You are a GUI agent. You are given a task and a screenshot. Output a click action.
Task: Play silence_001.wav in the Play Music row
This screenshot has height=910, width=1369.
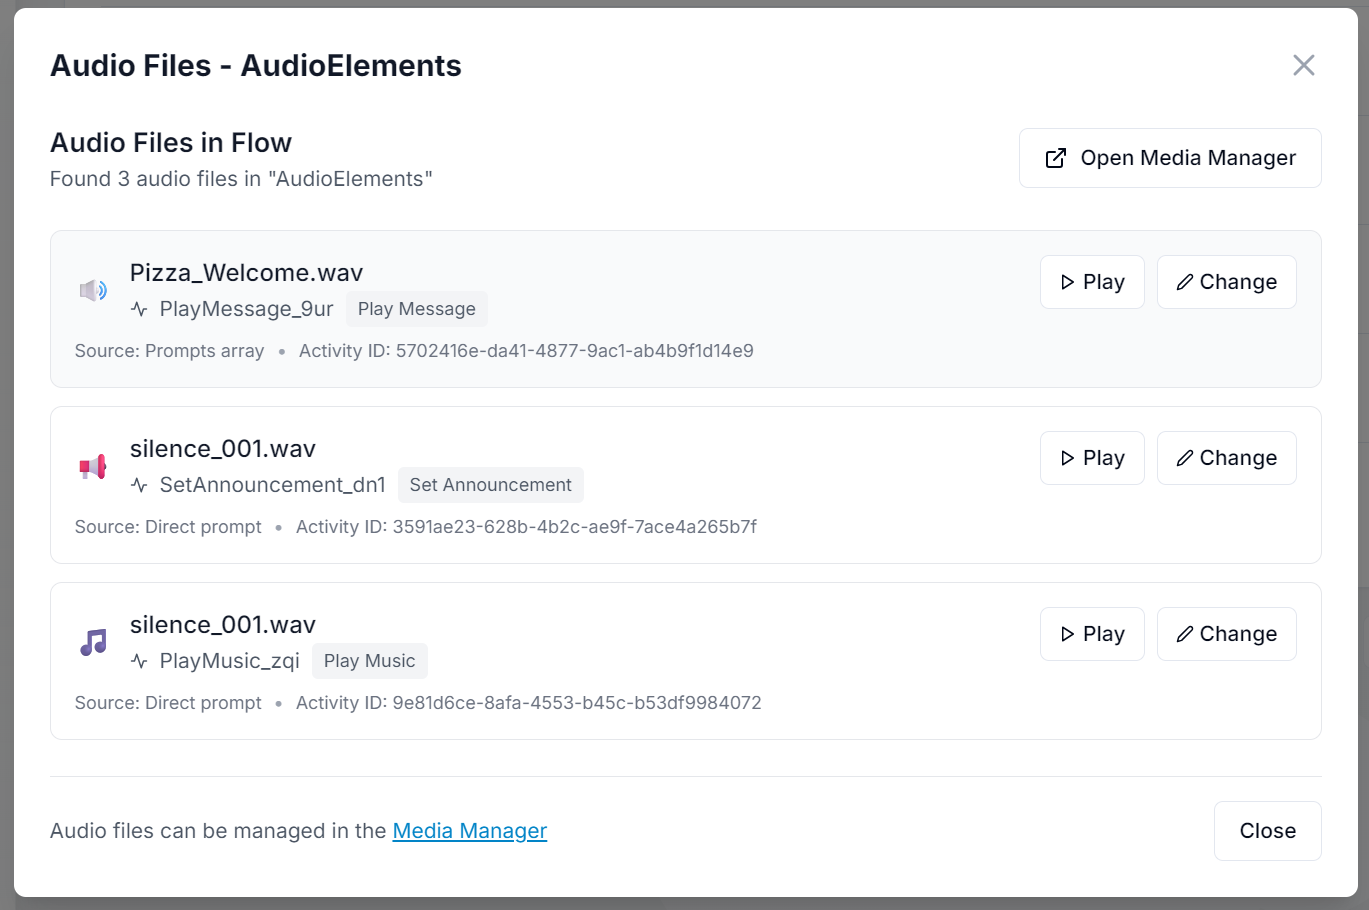[x=1092, y=633]
